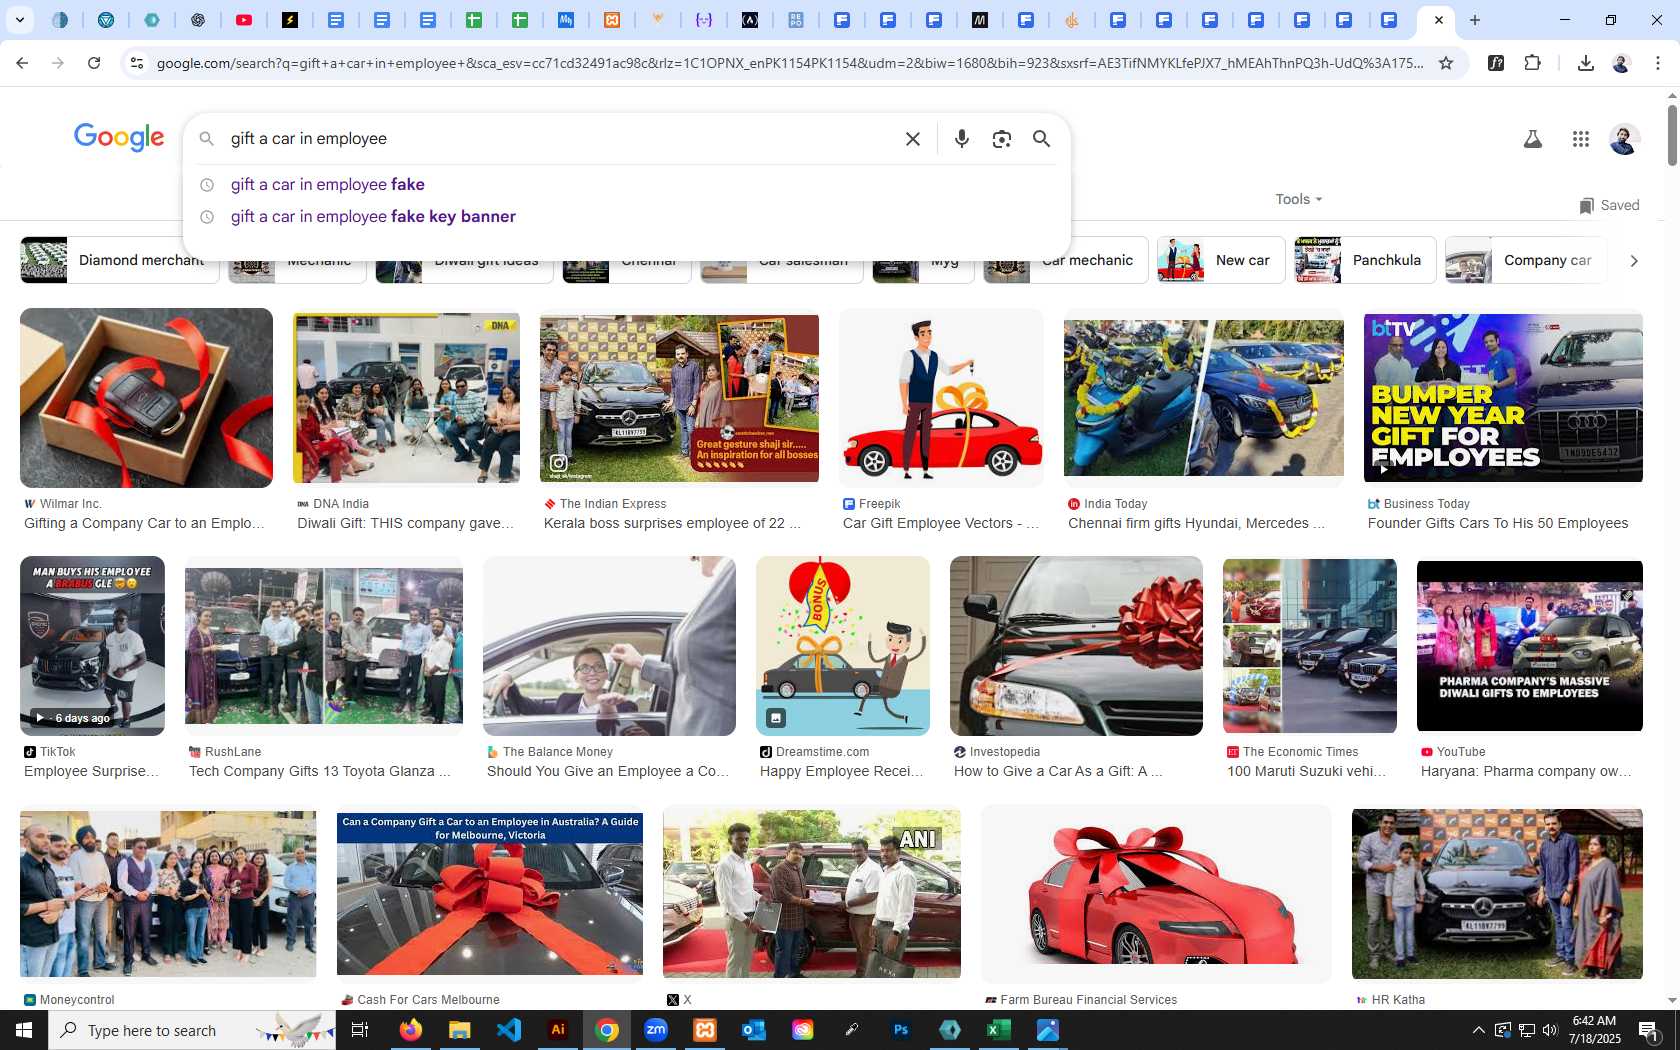Expand the Tools menu
Screen dimensions: 1680x1050
click(1298, 199)
